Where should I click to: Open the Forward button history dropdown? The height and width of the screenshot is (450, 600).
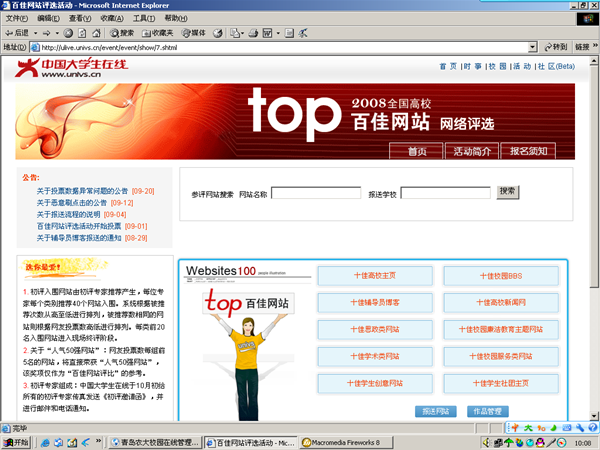tap(57, 33)
